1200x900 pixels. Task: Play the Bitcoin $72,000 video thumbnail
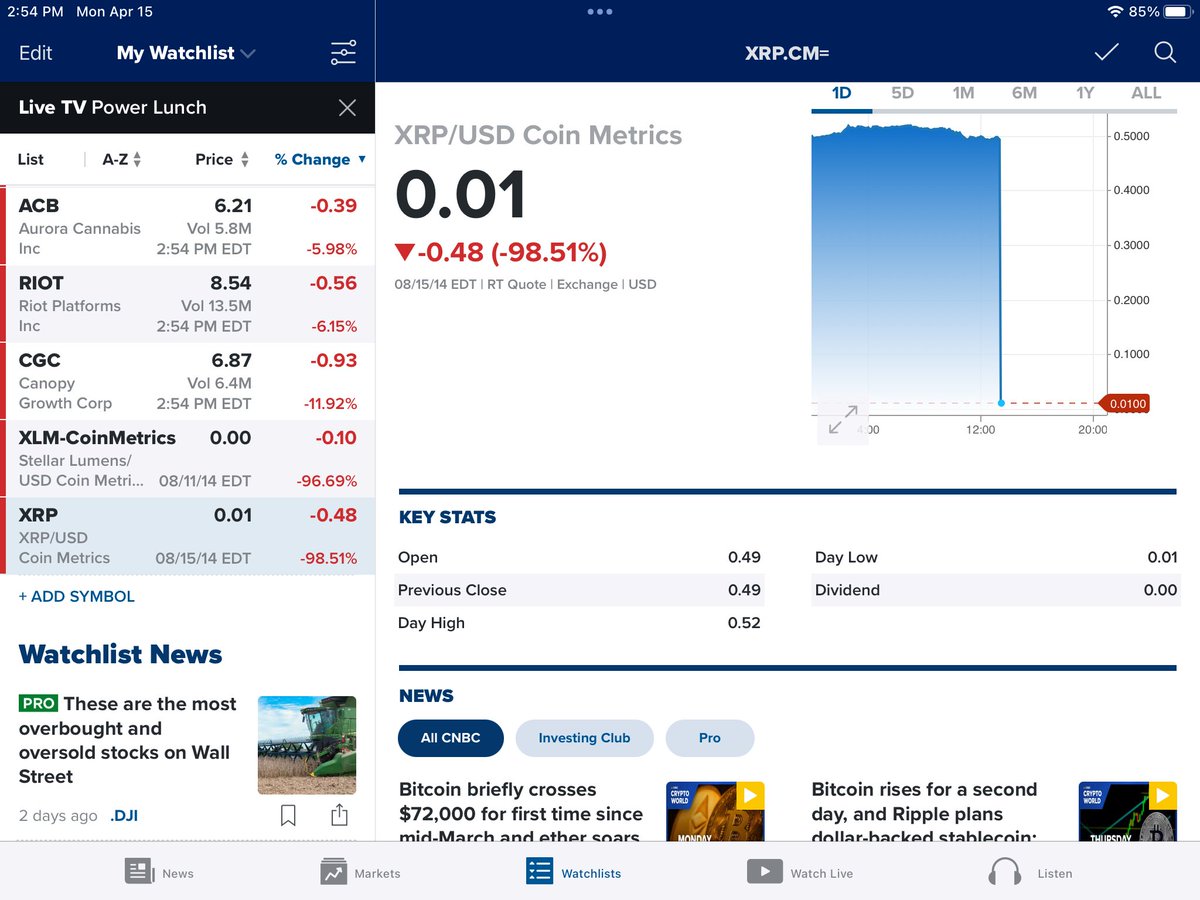coord(715,811)
